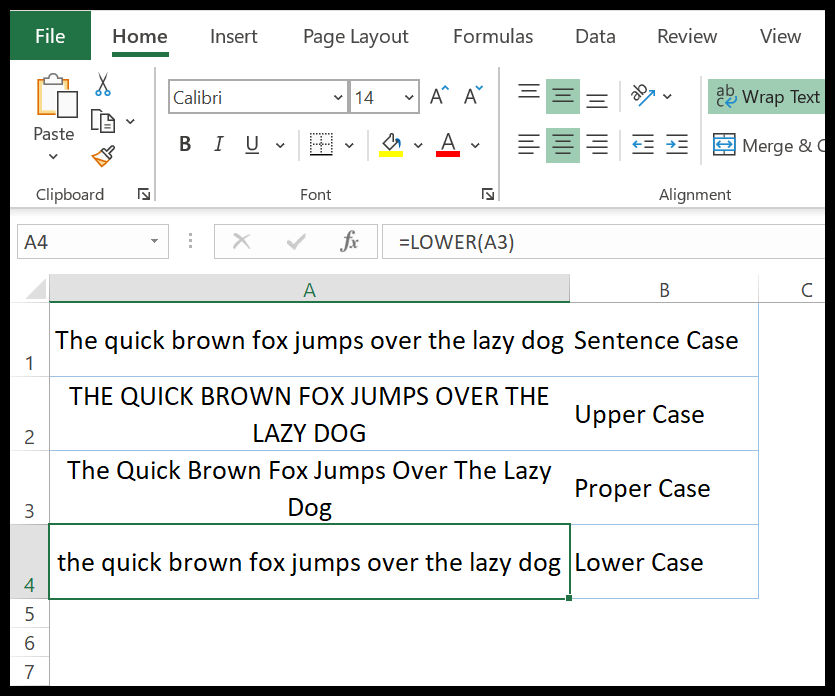The height and width of the screenshot is (696, 835).
Task: Select the Cut (scissors) icon
Action: tap(101, 84)
